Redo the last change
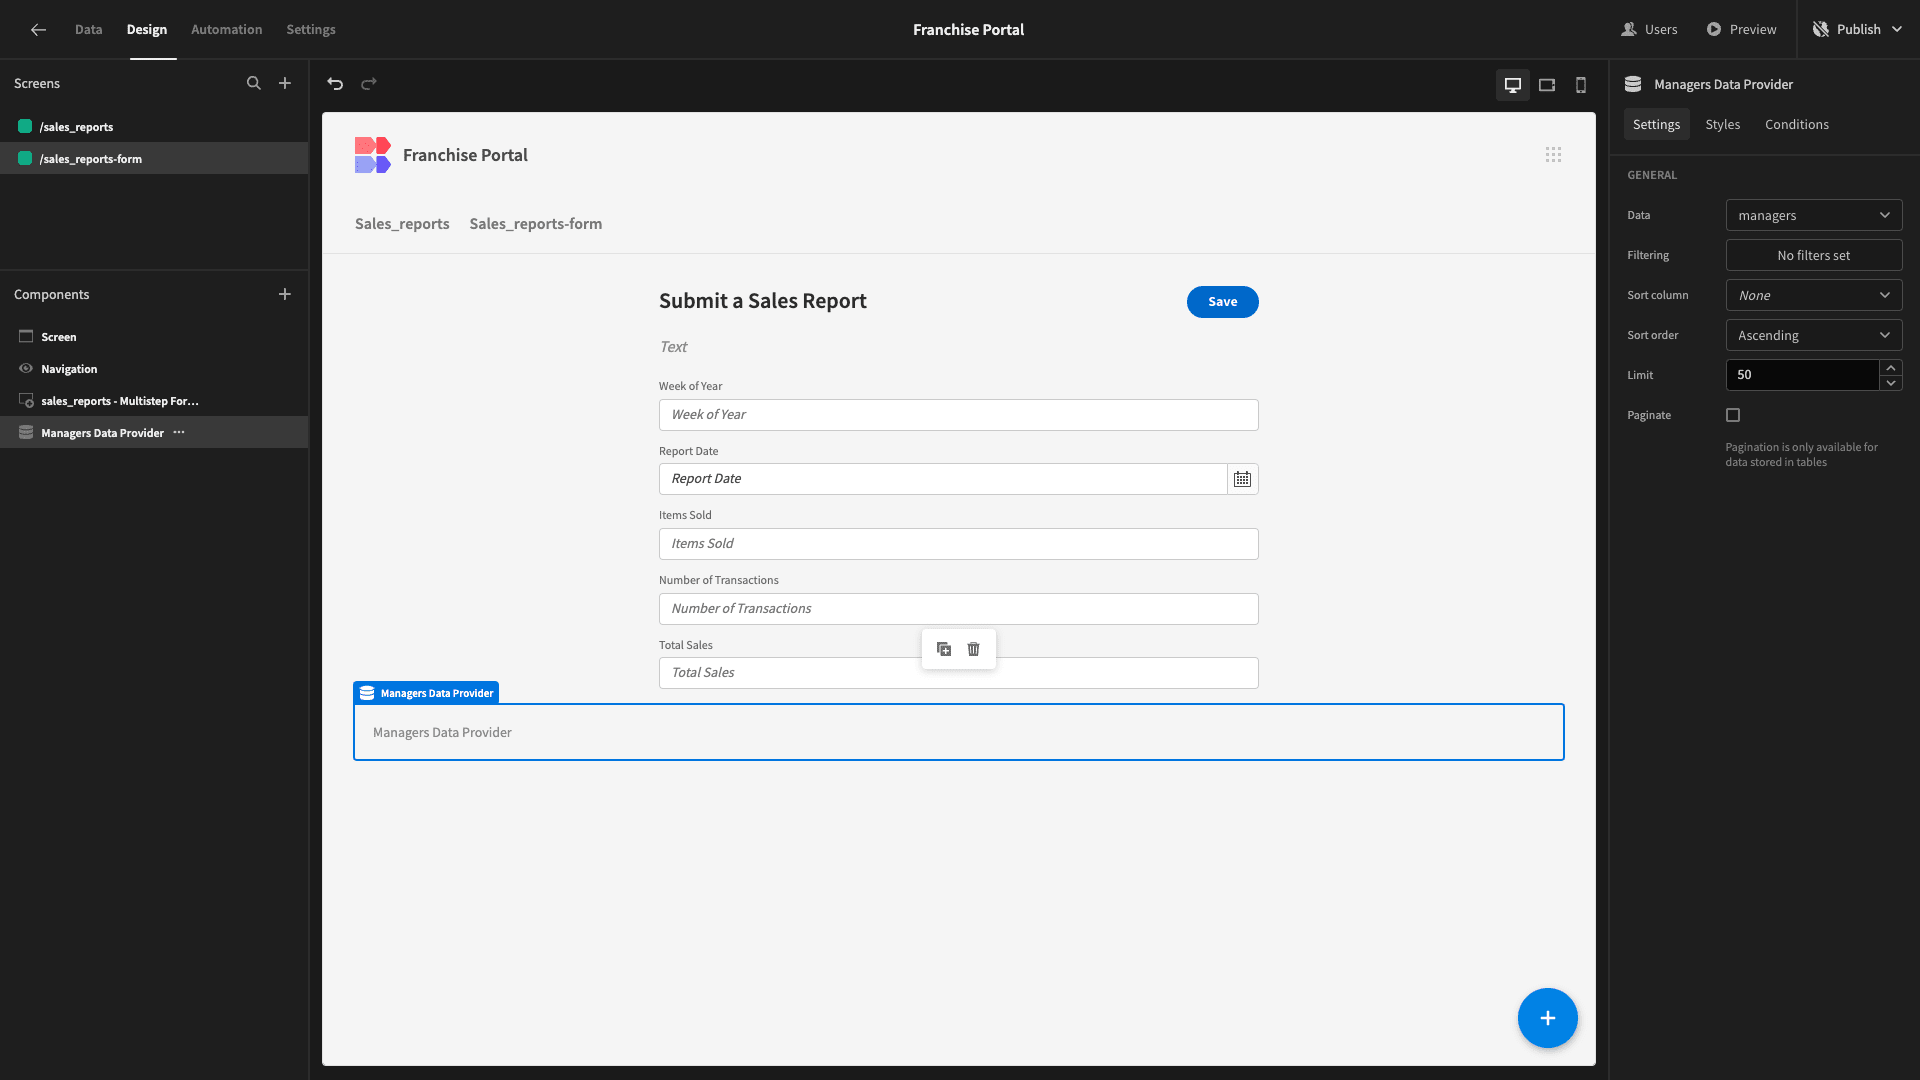Image resolution: width=1920 pixels, height=1080 pixels. (369, 84)
